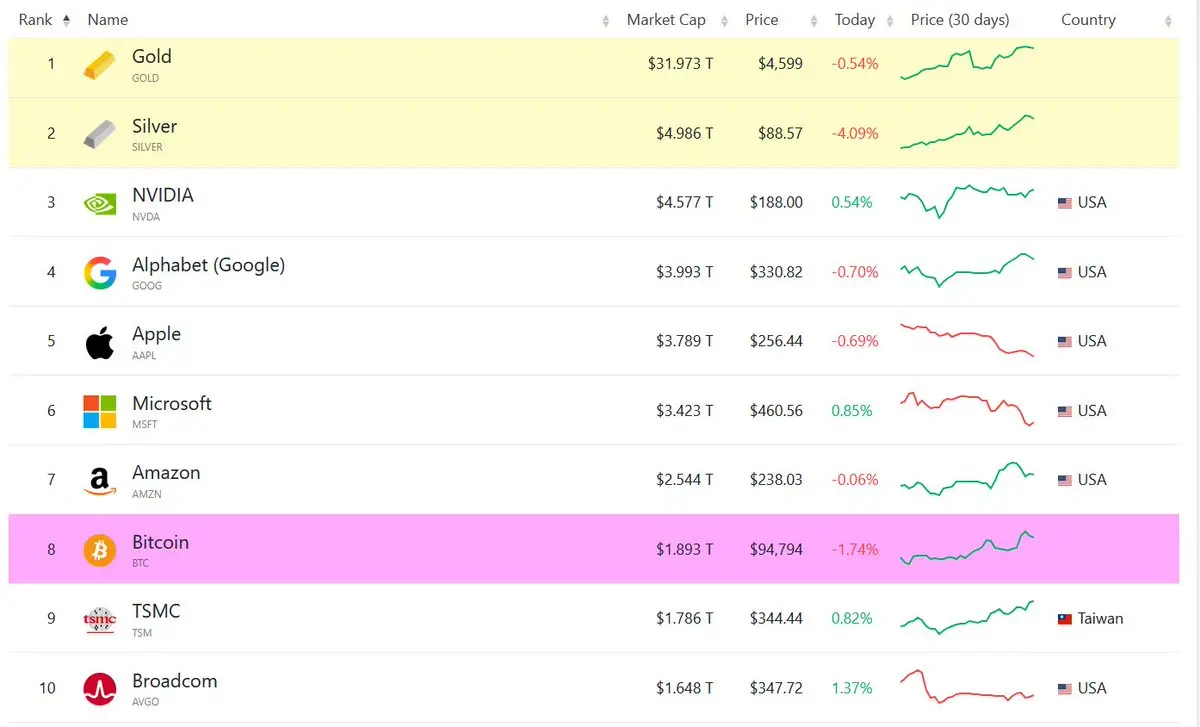Open the Microsoft company link
1200x727 pixels.
(x=172, y=404)
